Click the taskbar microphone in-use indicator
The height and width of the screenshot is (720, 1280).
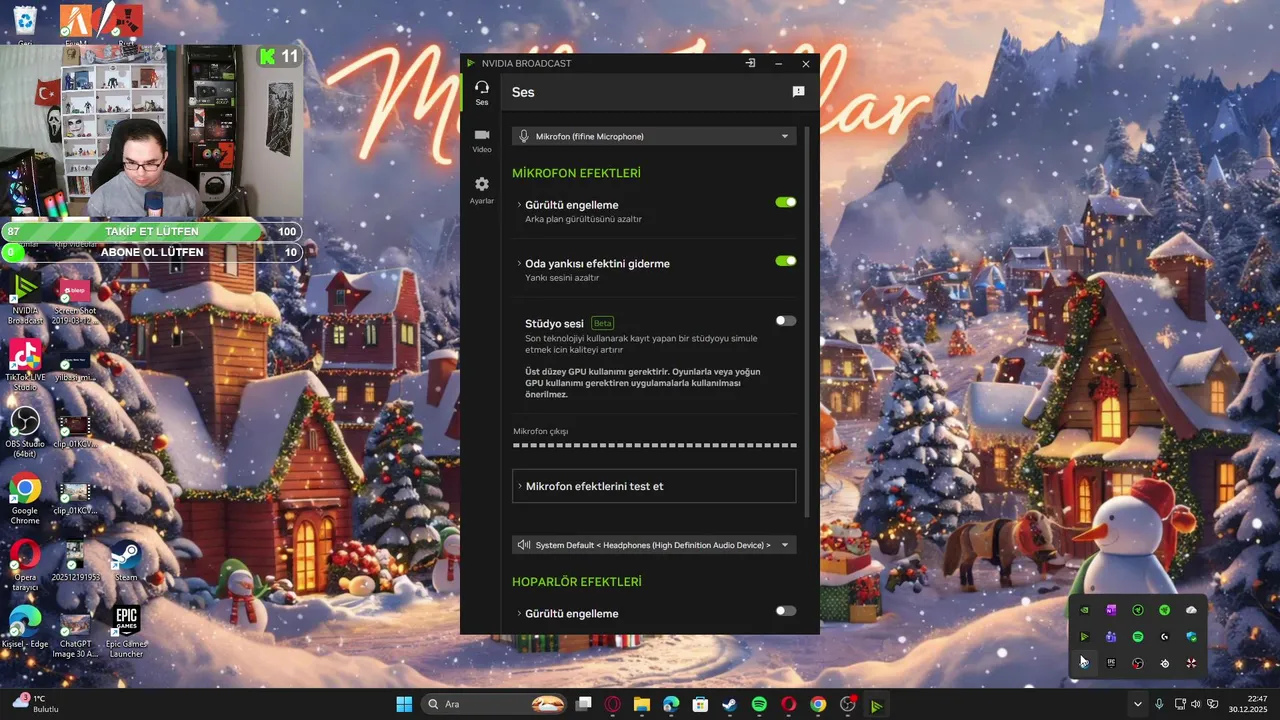pos(1159,704)
